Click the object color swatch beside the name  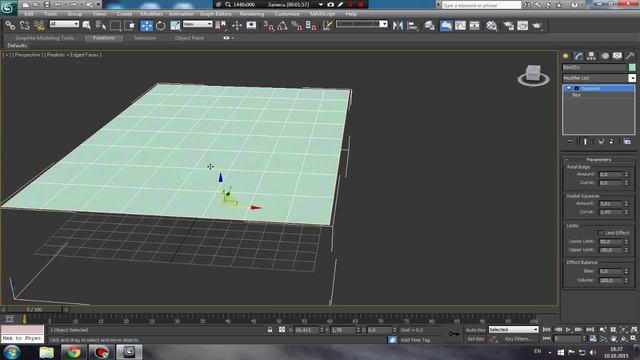click(632, 67)
